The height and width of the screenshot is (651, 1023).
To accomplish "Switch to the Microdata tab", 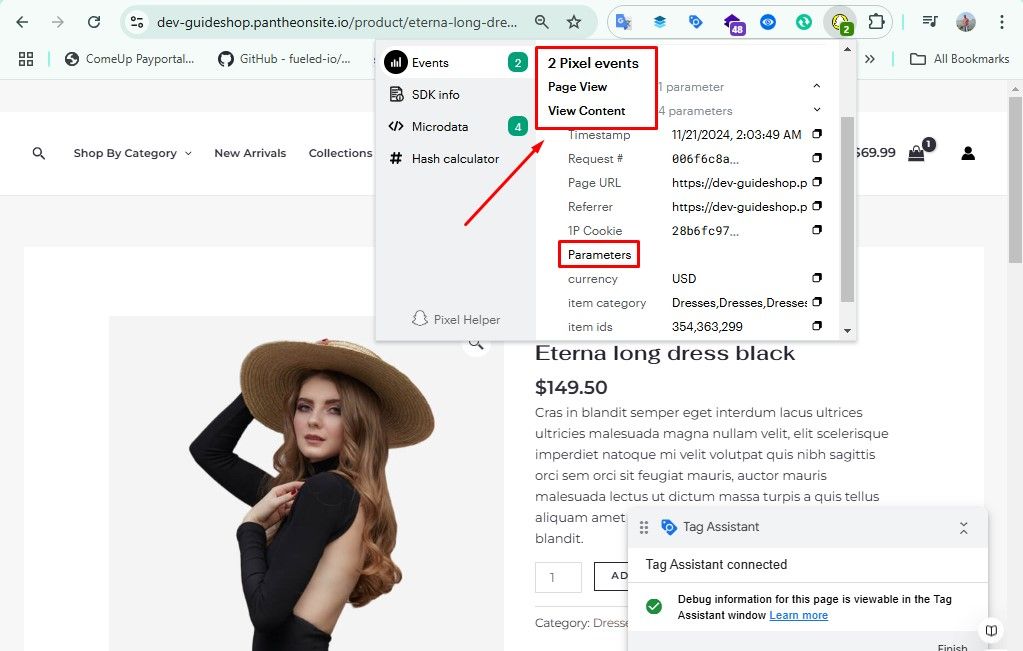I will point(439,126).
